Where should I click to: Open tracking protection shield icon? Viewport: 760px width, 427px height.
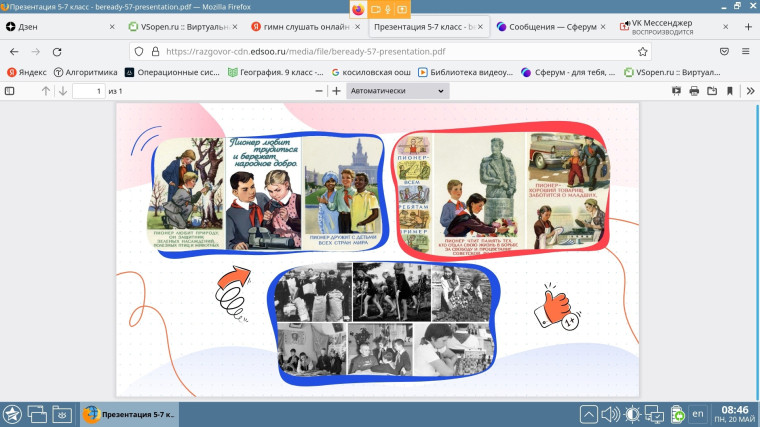[139, 51]
